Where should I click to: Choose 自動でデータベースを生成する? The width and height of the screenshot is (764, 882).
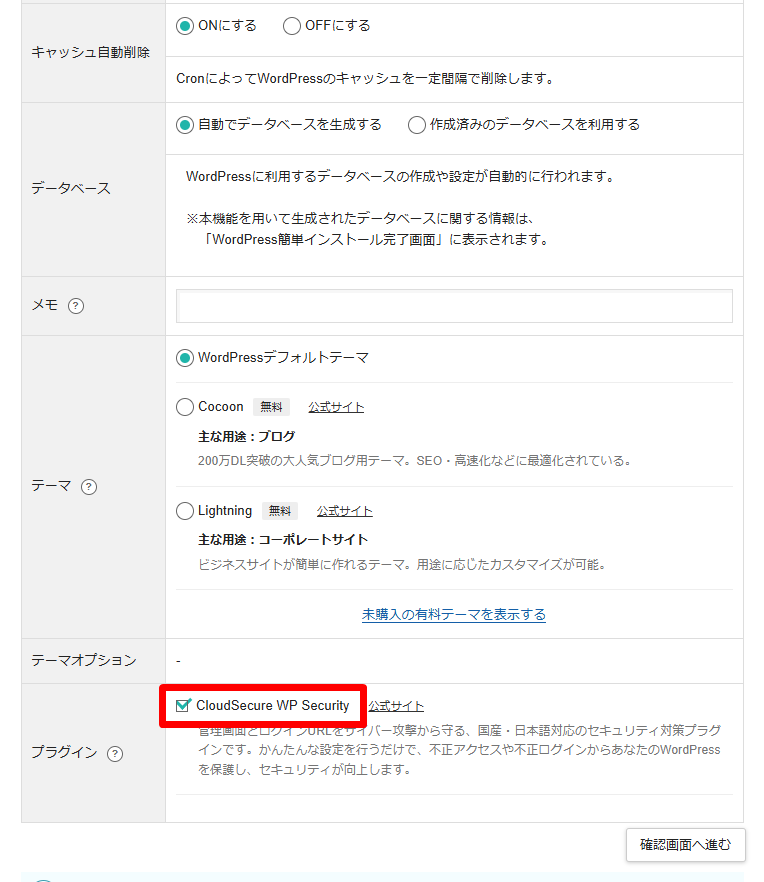point(185,125)
